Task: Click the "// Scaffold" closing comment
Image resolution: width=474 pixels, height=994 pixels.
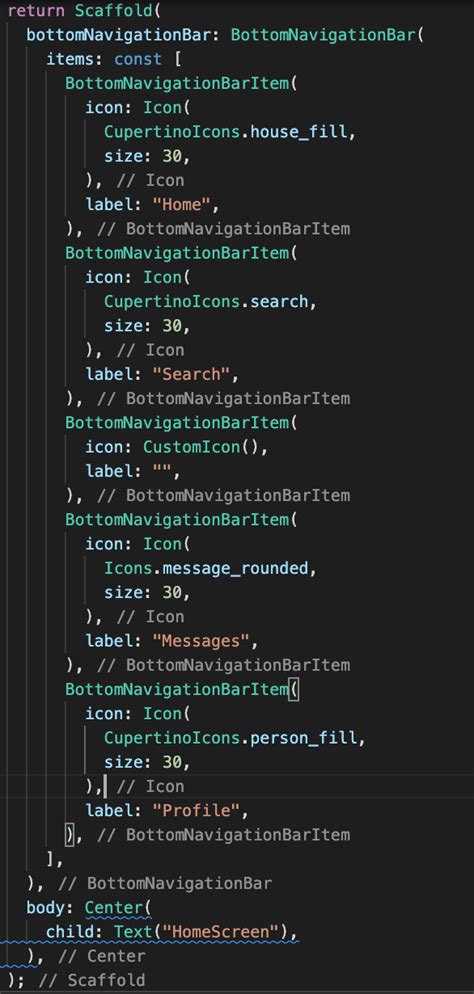Action: point(91,980)
